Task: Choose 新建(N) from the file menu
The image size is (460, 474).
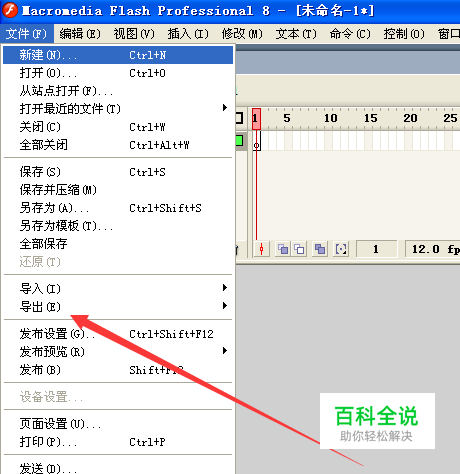Action: (x=118, y=55)
